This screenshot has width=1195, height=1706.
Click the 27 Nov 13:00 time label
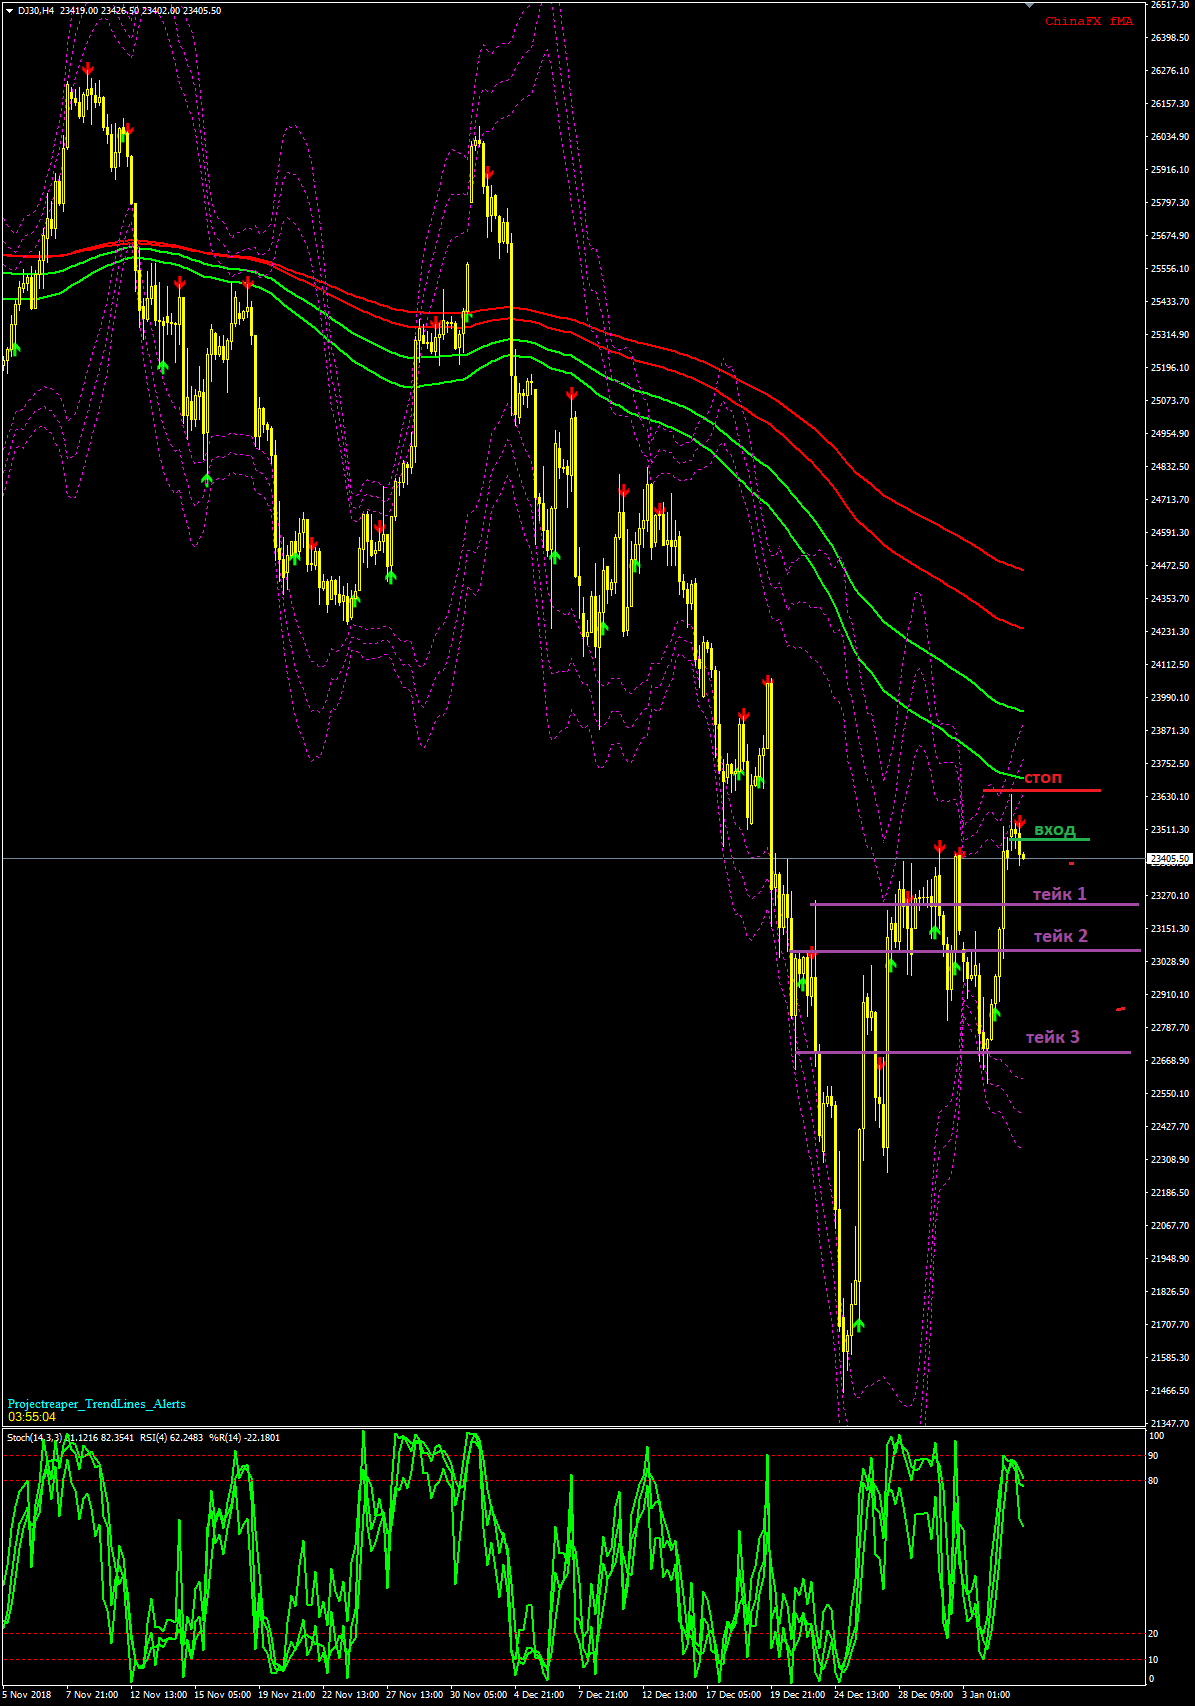(415, 1695)
